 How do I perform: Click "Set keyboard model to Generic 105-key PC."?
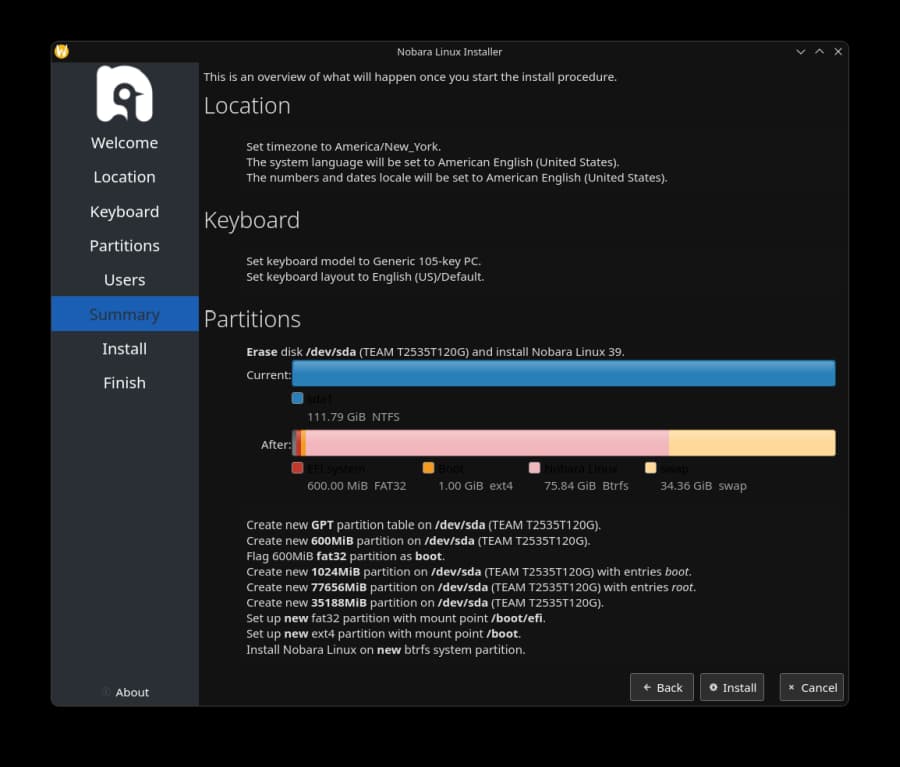[364, 261]
